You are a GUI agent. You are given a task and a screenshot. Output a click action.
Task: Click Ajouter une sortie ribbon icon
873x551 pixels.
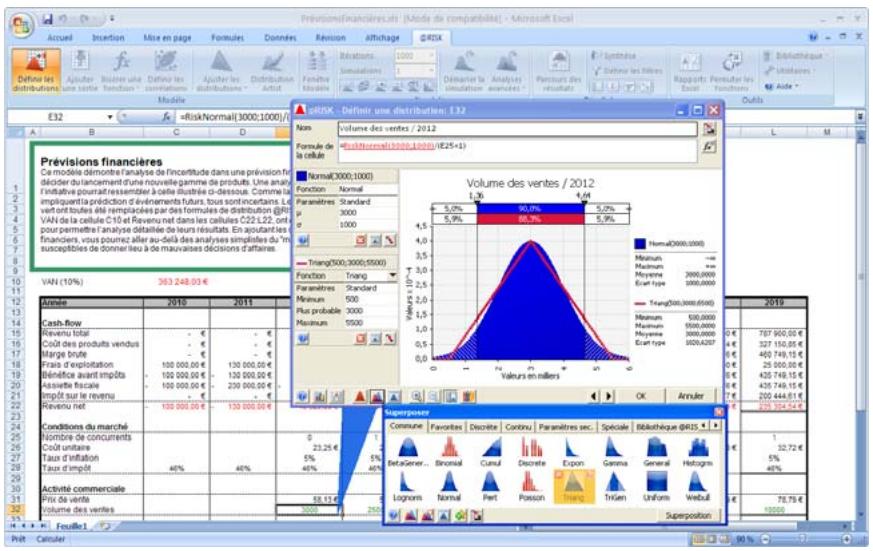pyautogui.click(x=80, y=61)
